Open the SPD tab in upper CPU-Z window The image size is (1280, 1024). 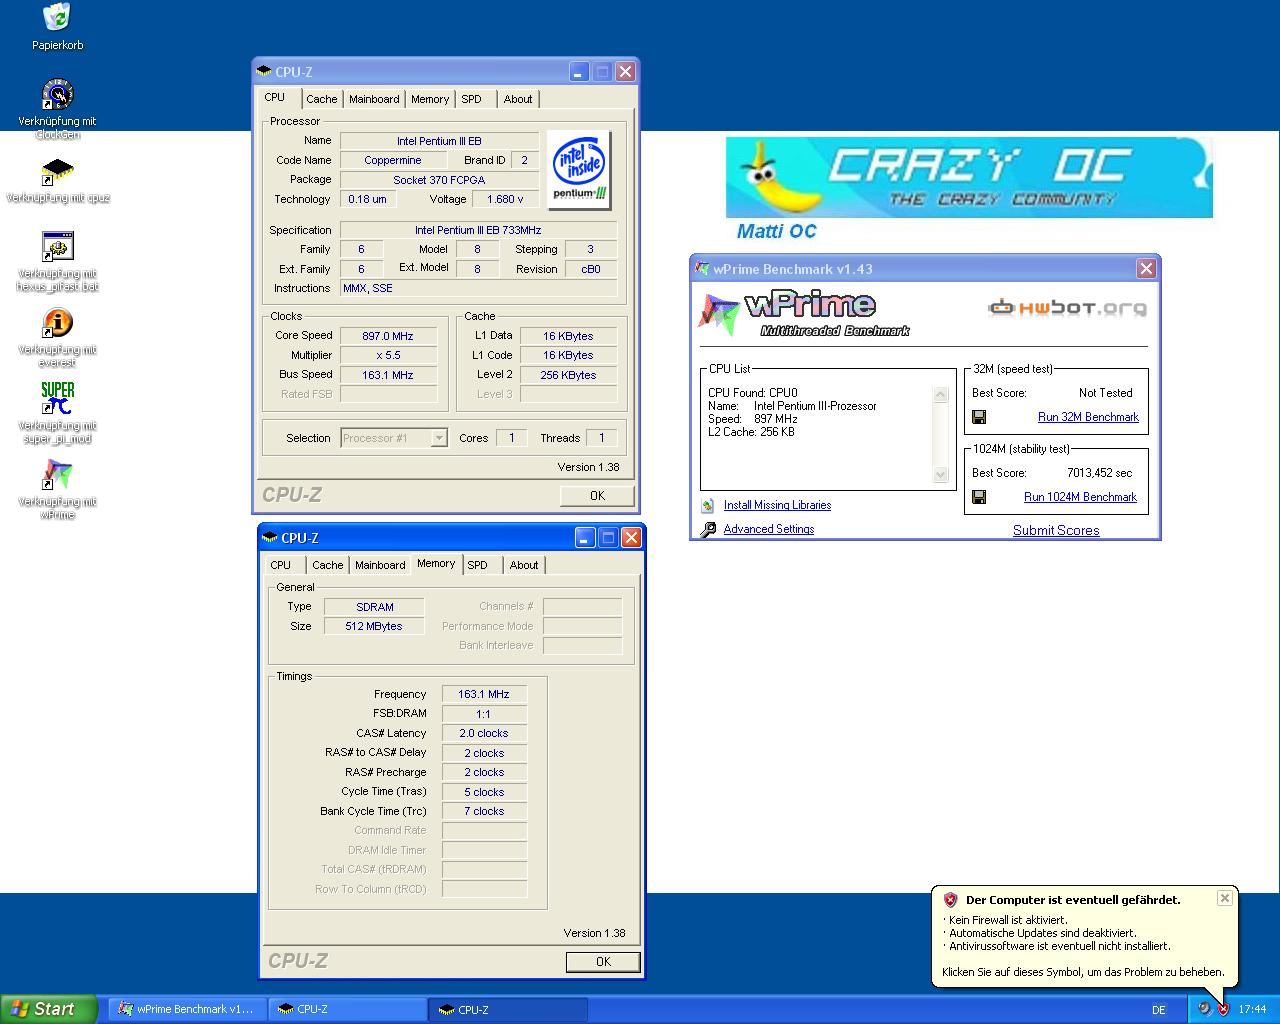pyautogui.click(x=472, y=99)
